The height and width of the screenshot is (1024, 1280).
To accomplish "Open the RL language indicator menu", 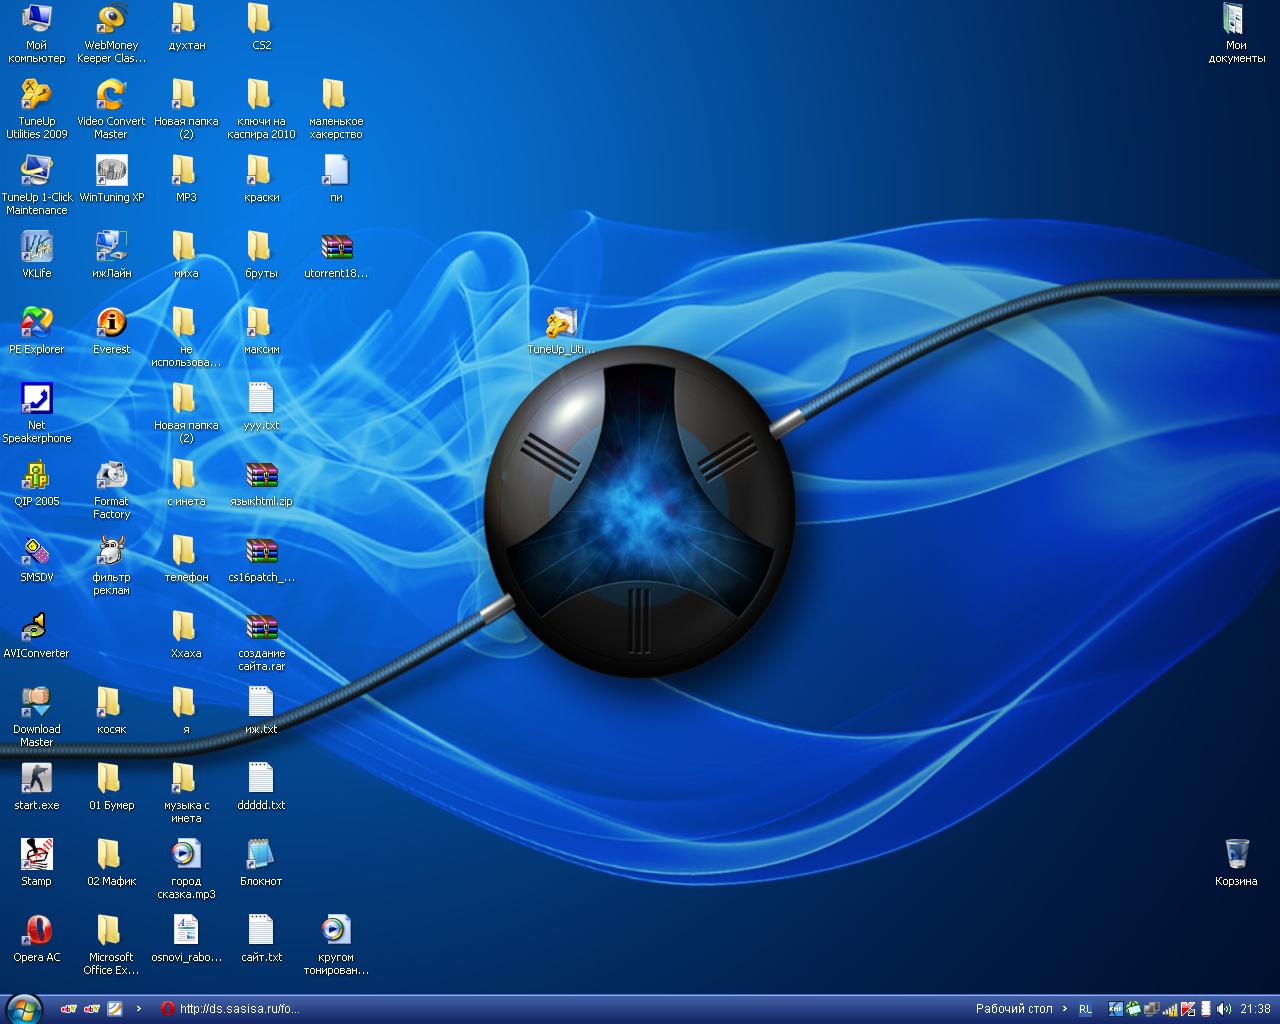I will coord(1085,1009).
